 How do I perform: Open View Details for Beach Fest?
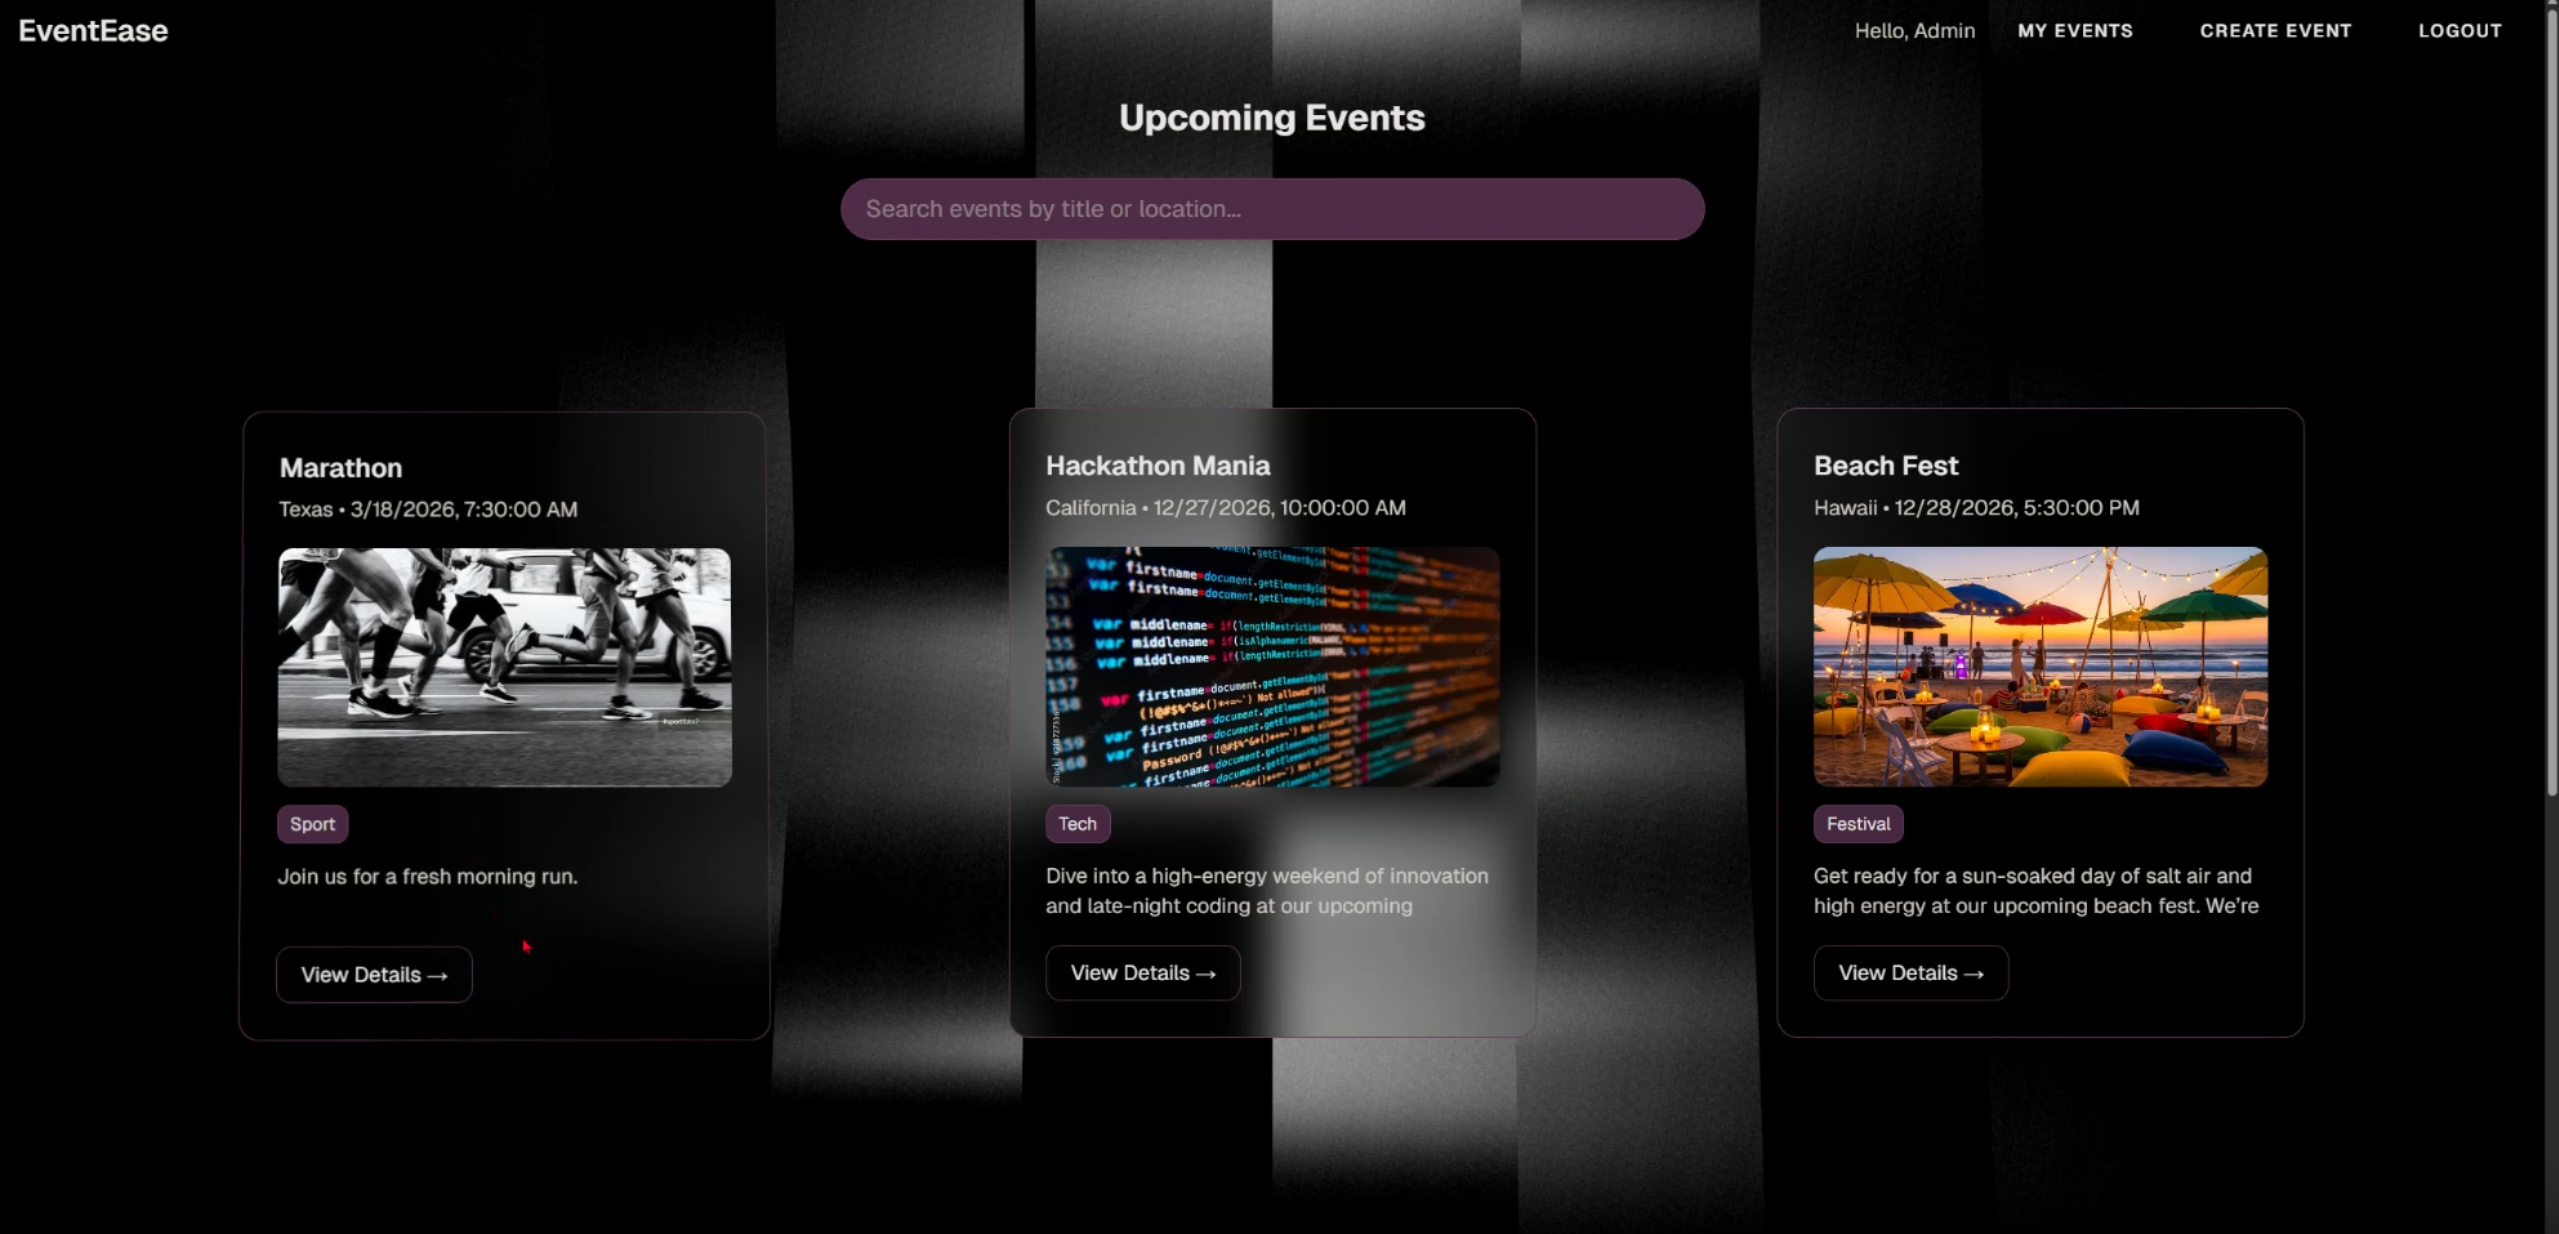pyautogui.click(x=1911, y=973)
